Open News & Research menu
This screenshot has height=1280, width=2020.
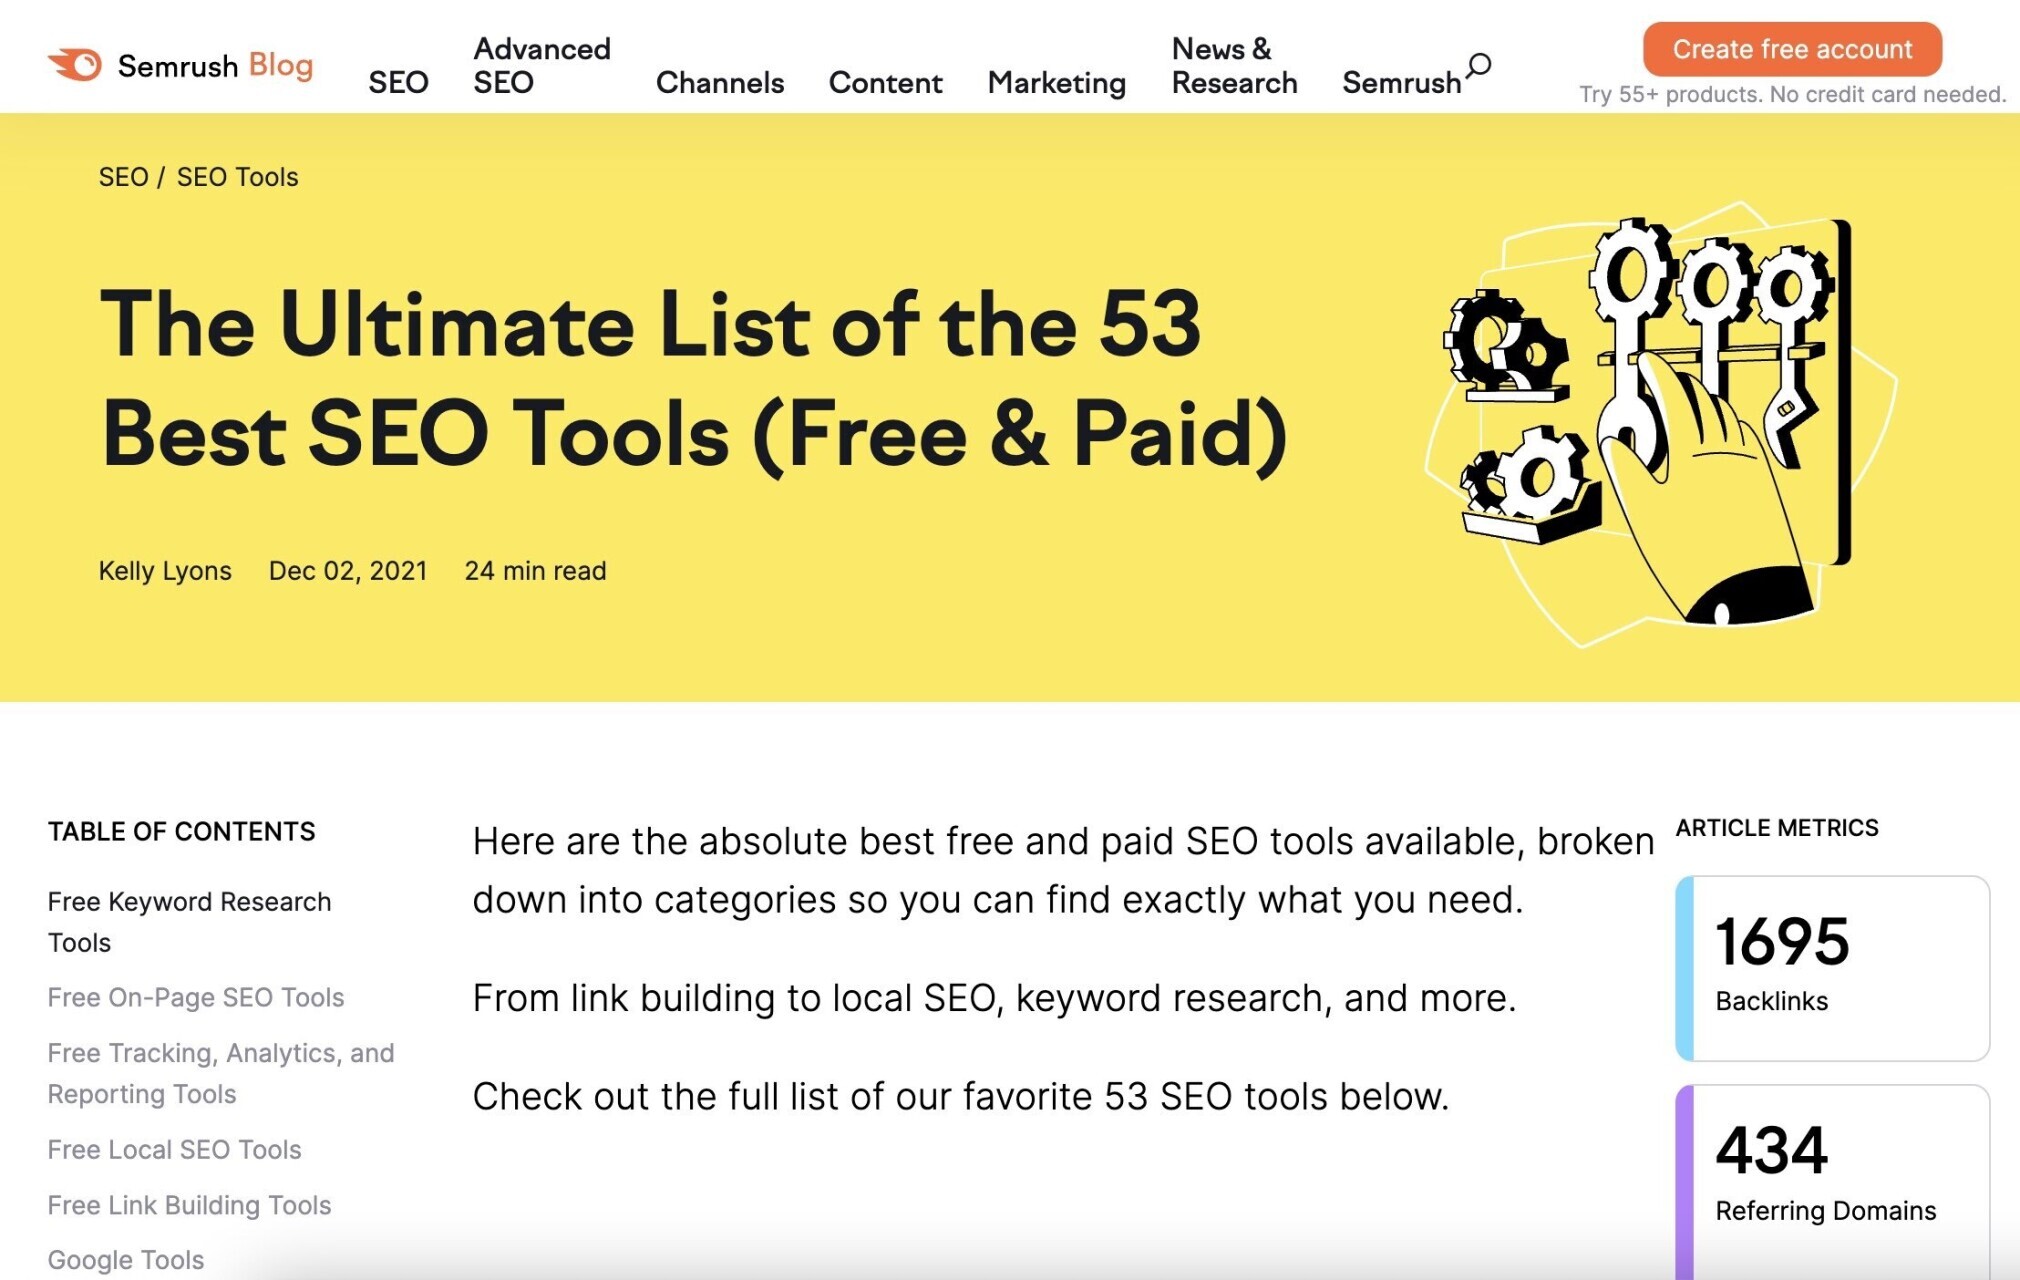[1234, 65]
